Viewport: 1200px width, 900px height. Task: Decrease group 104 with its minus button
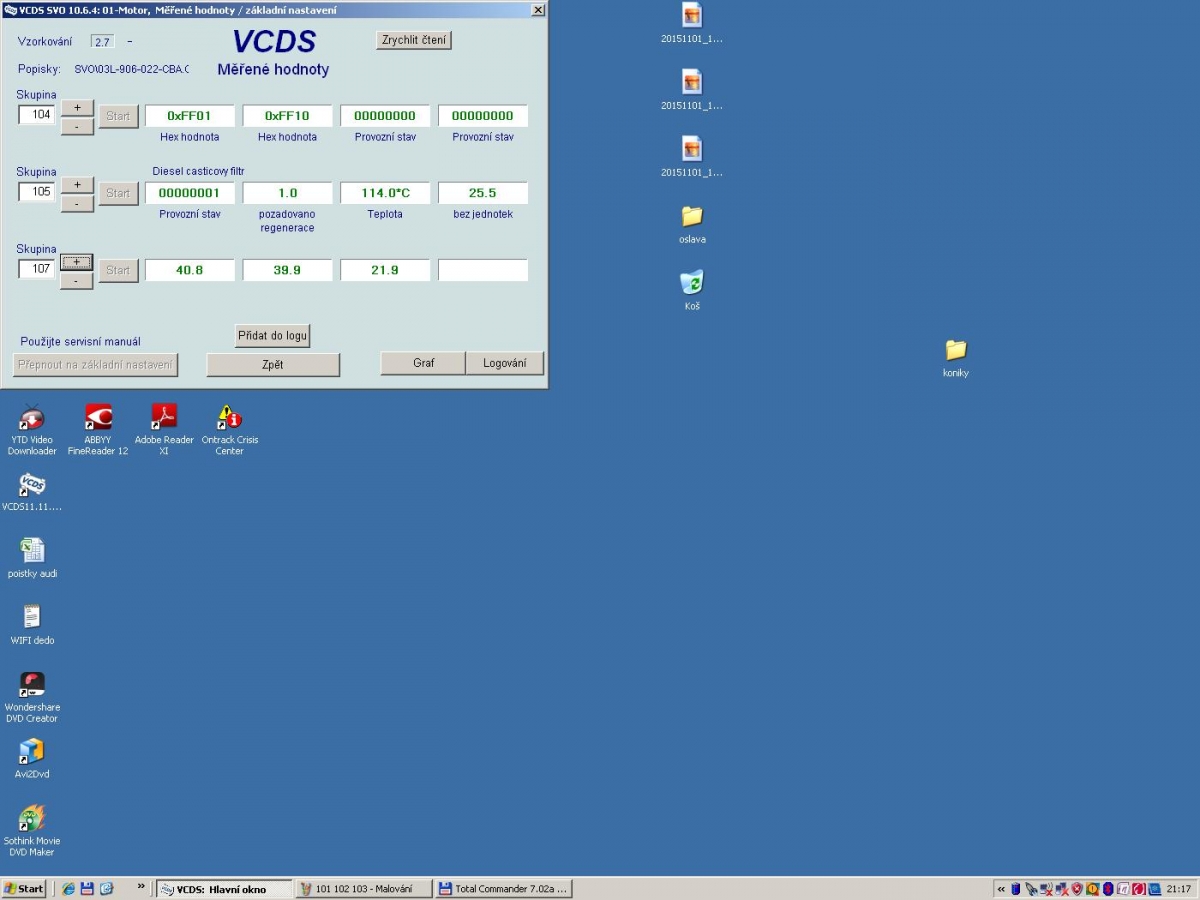tap(77, 126)
